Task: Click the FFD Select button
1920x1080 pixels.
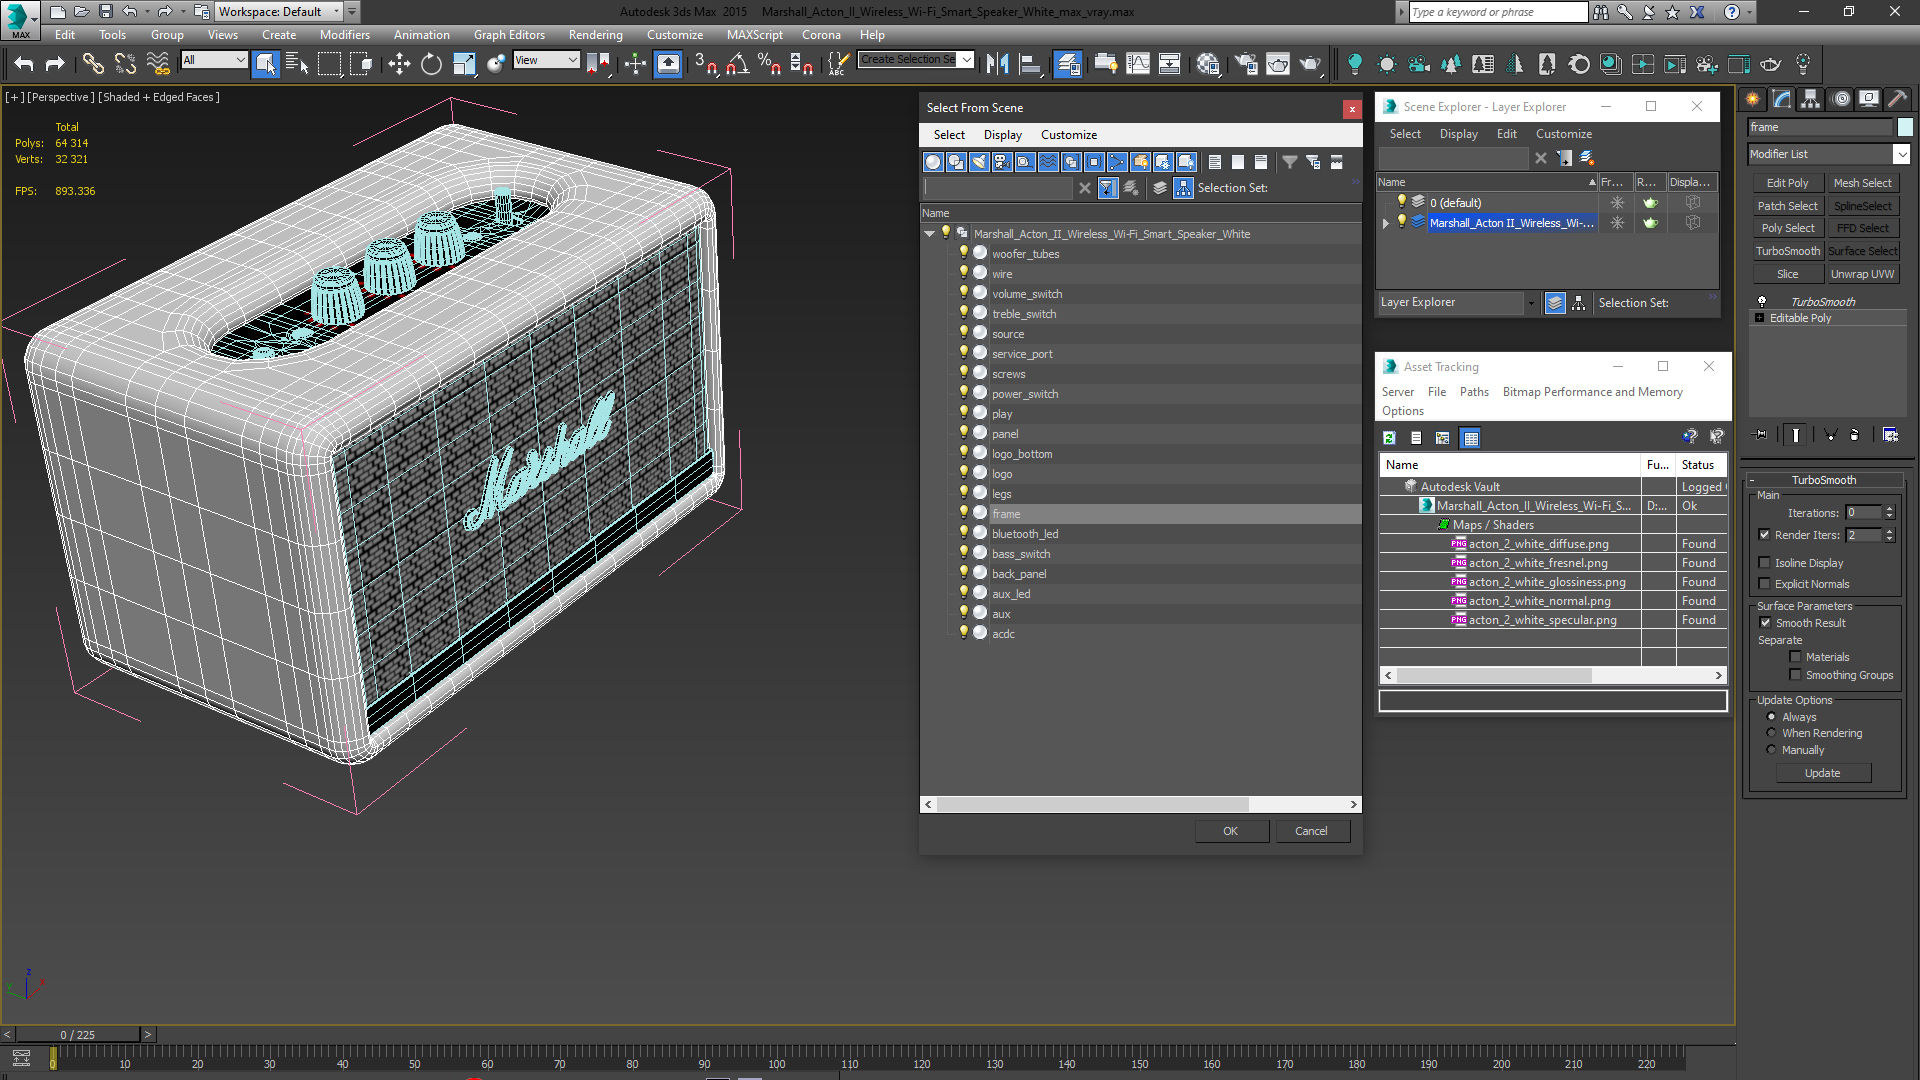Action: pyautogui.click(x=1862, y=228)
